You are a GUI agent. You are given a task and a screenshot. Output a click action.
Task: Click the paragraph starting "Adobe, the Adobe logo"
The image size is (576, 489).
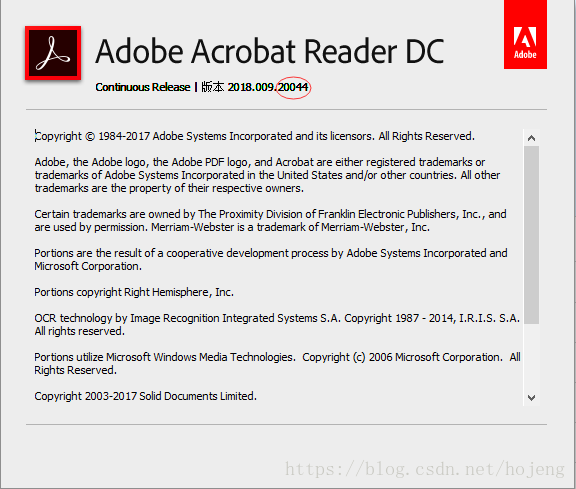(x=267, y=175)
